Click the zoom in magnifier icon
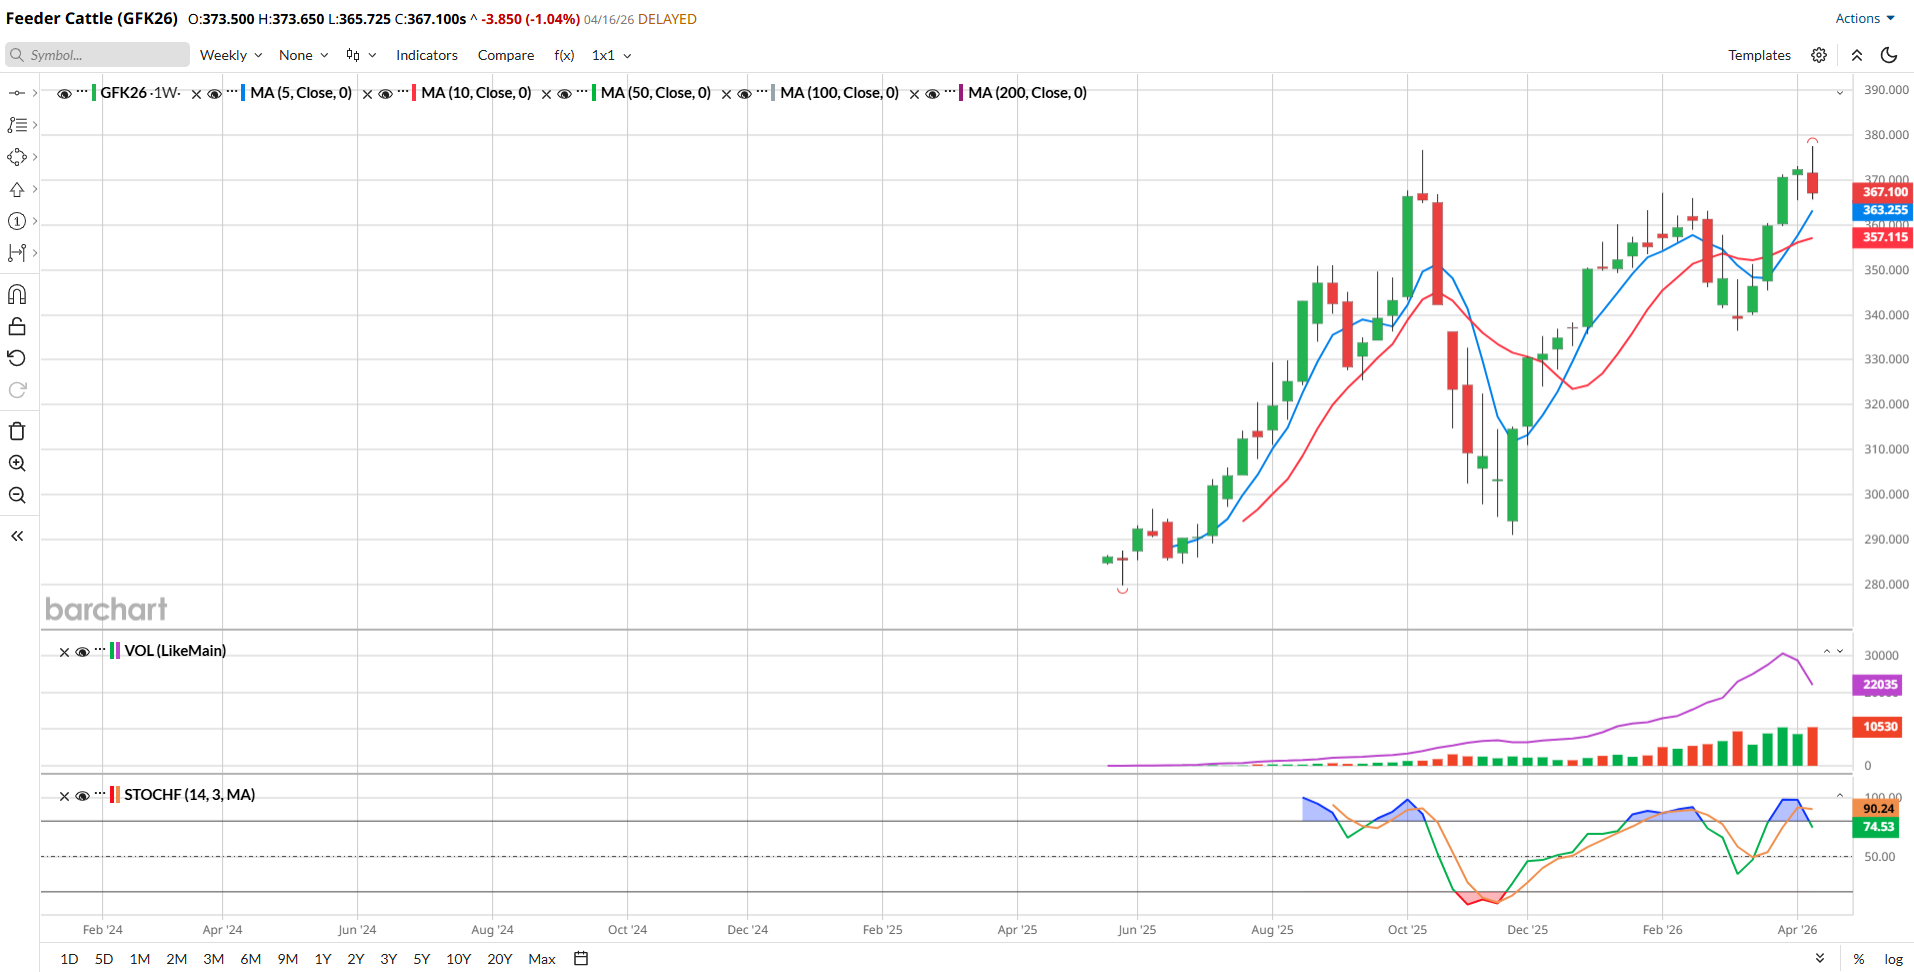This screenshot has width=1914, height=972. click(x=17, y=463)
